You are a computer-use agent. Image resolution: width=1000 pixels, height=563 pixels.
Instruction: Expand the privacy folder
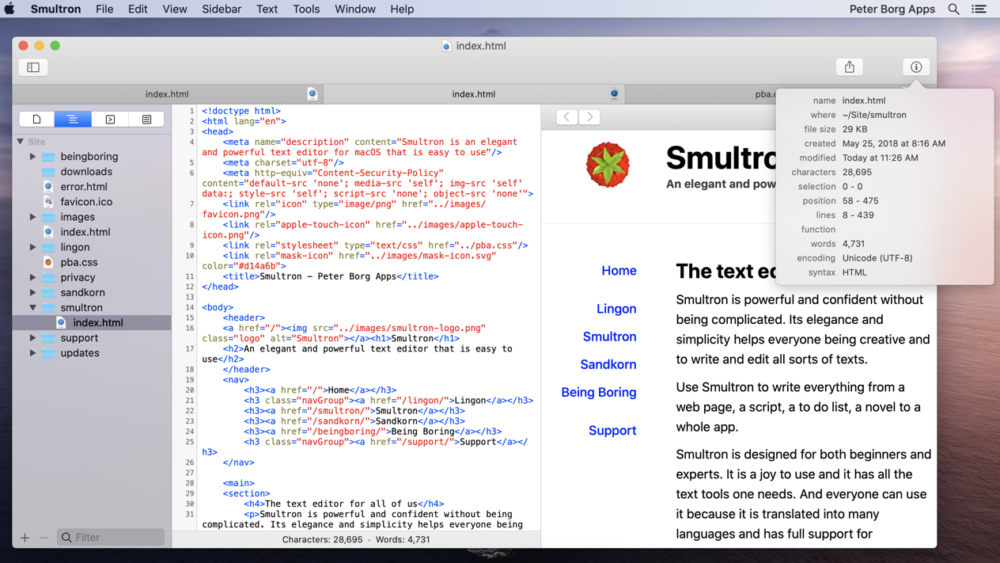33,277
